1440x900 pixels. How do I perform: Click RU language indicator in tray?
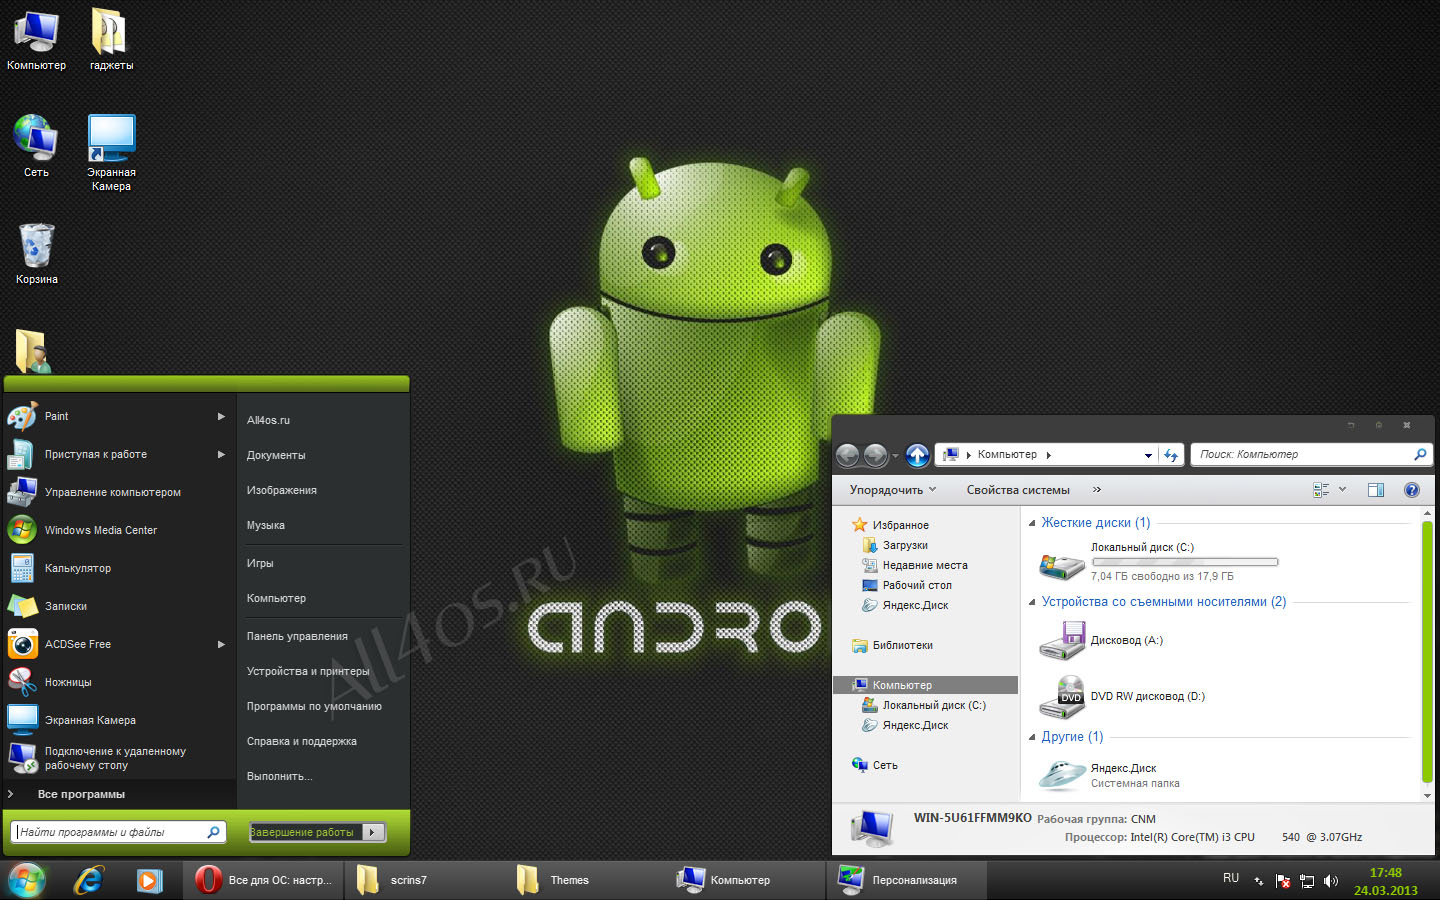(1231, 878)
